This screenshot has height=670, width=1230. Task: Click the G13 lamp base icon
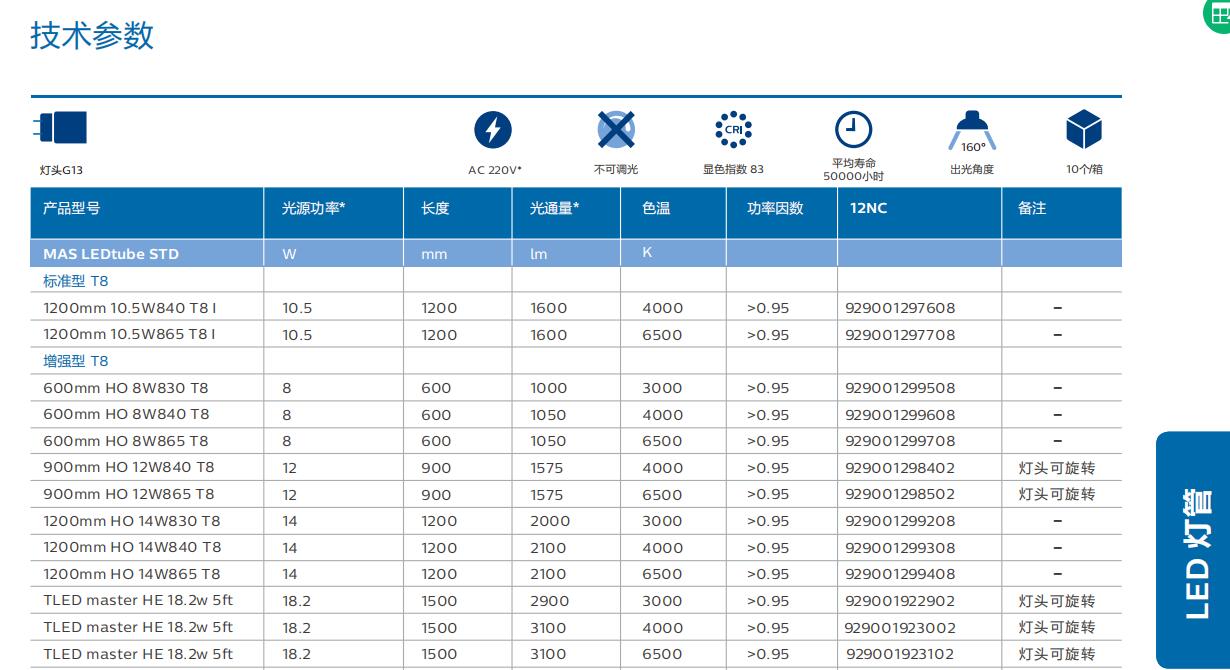click(x=61, y=128)
